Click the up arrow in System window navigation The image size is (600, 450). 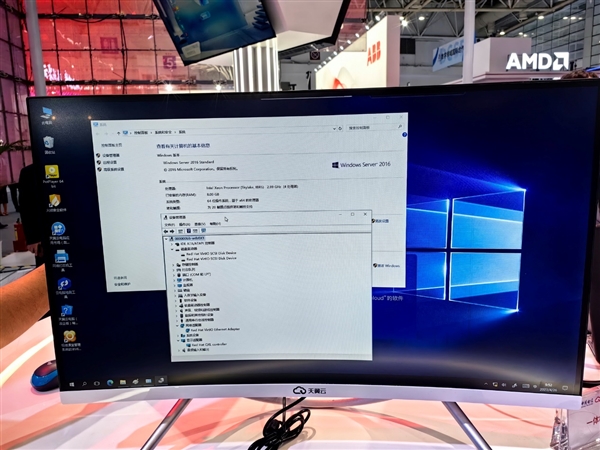pyautogui.click(x=118, y=133)
